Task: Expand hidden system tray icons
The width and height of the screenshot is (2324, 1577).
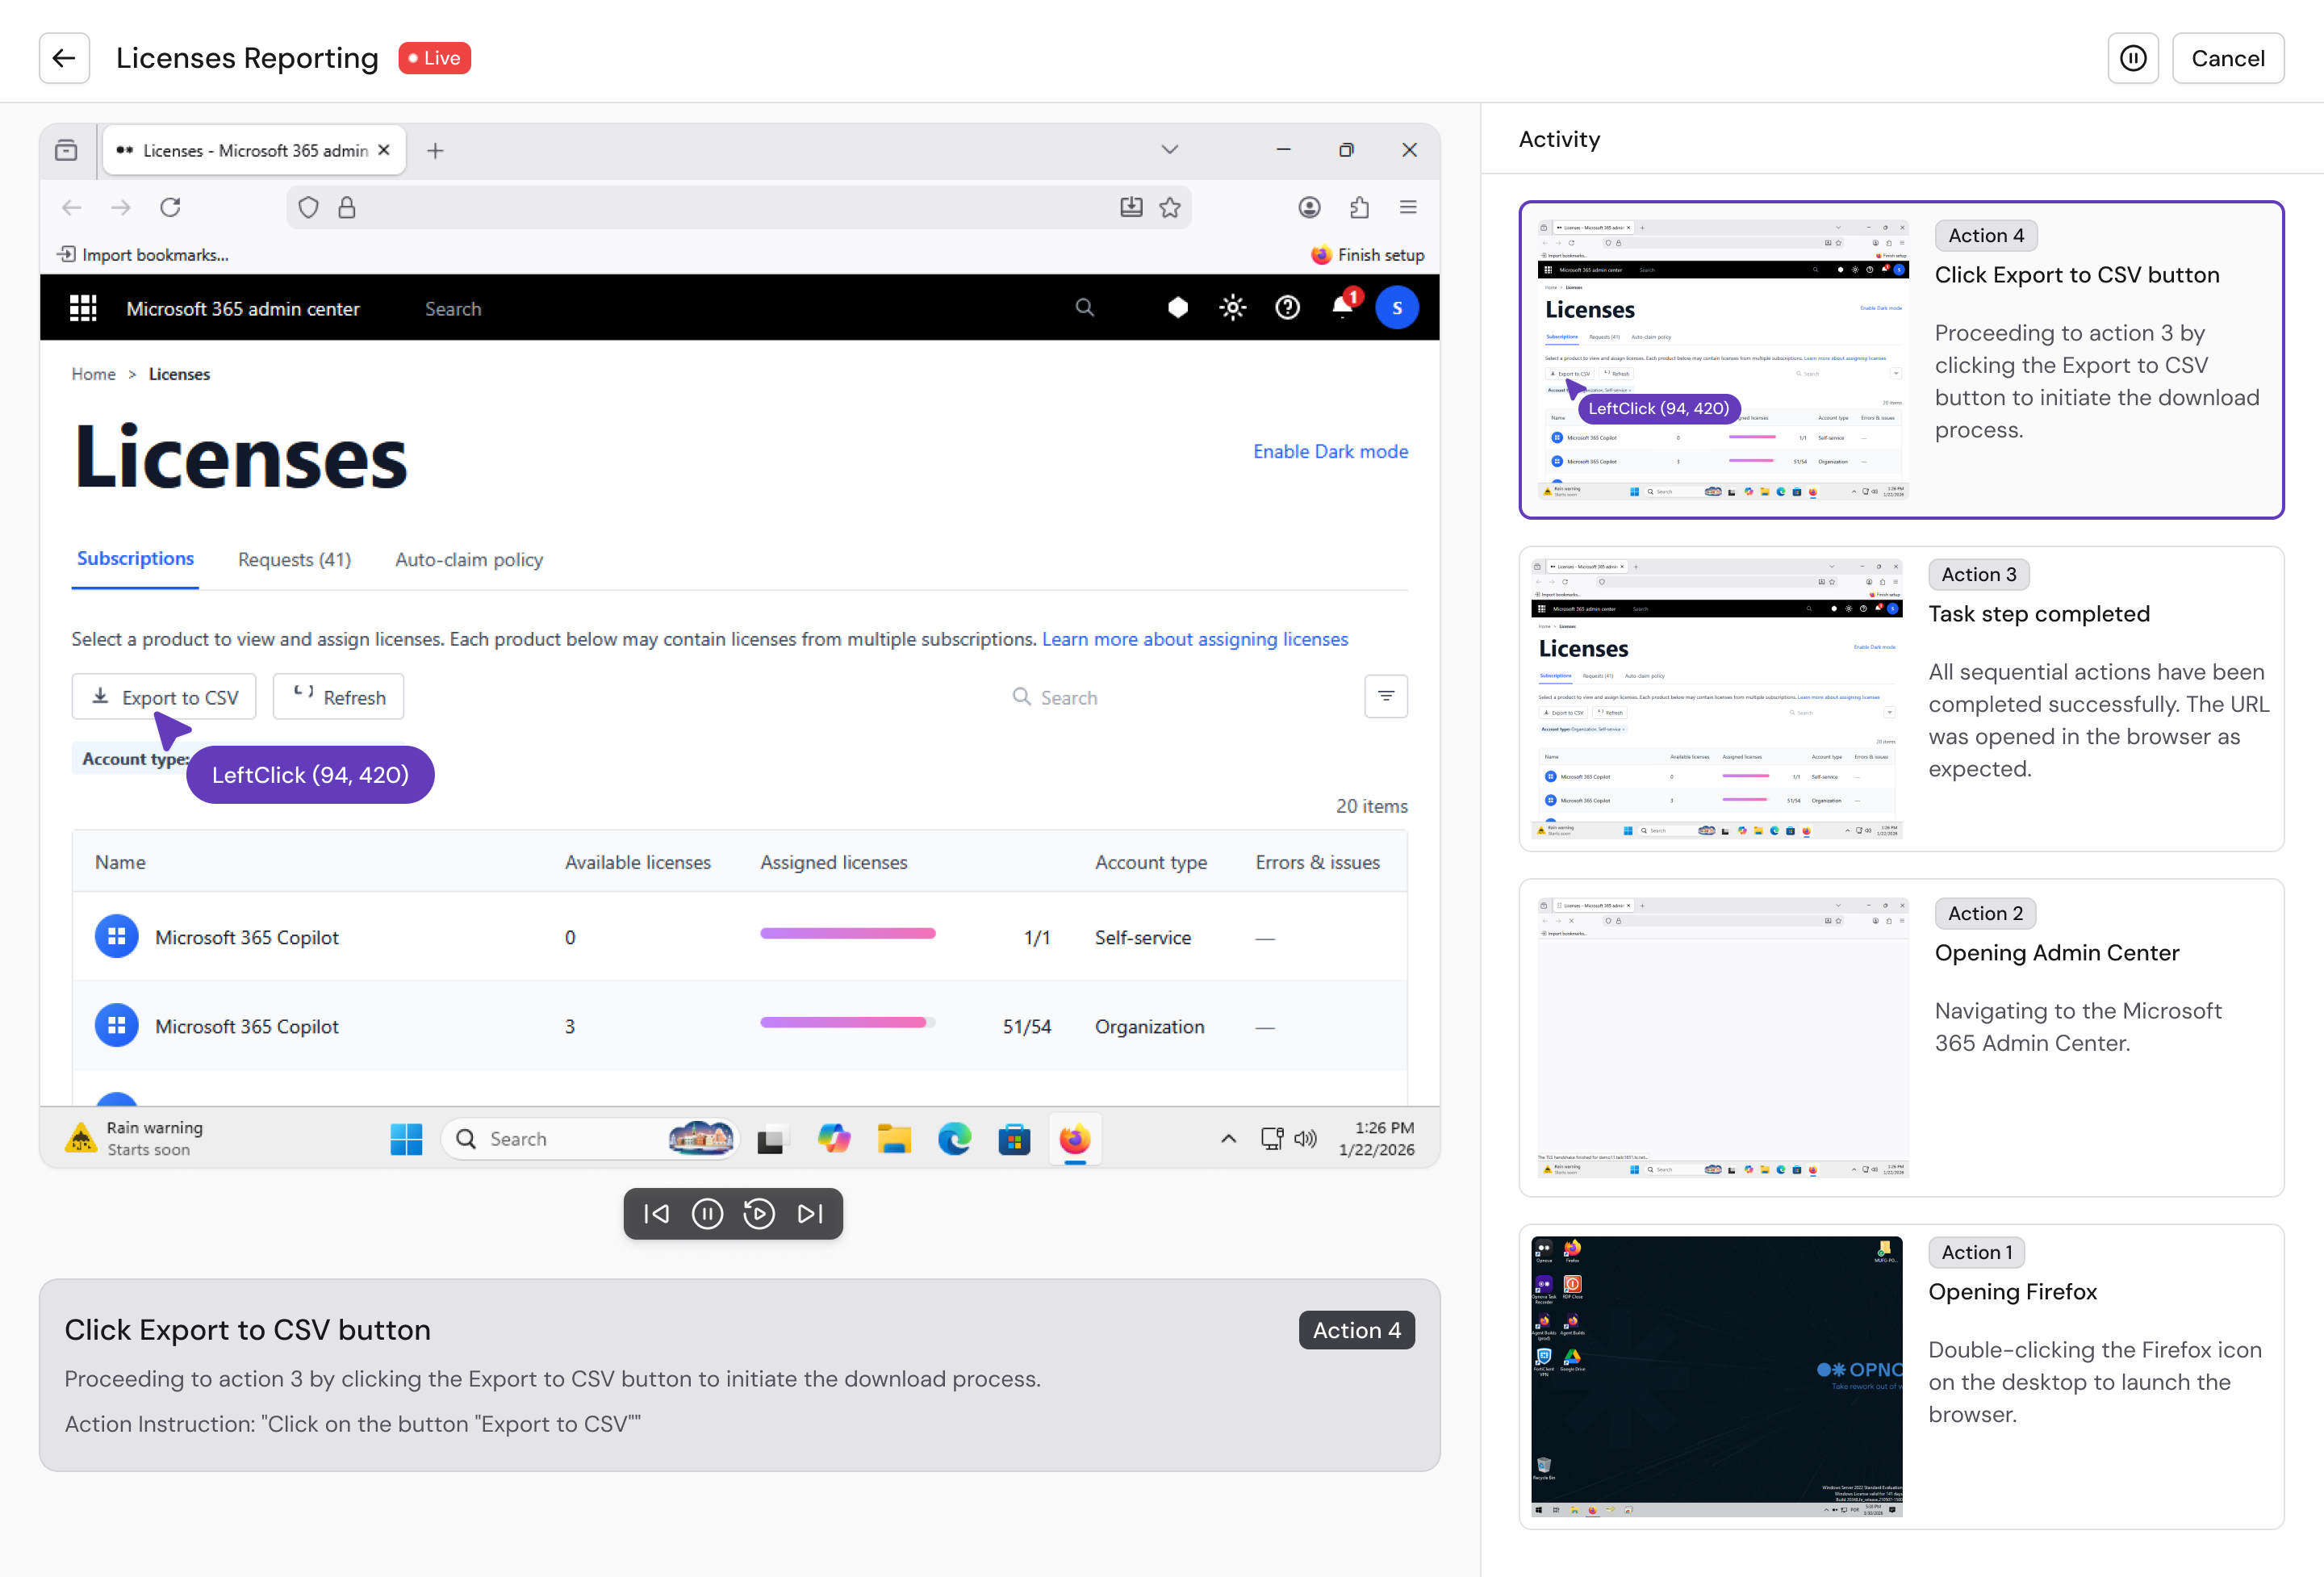Action: pyautogui.click(x=1227, y=1139)
